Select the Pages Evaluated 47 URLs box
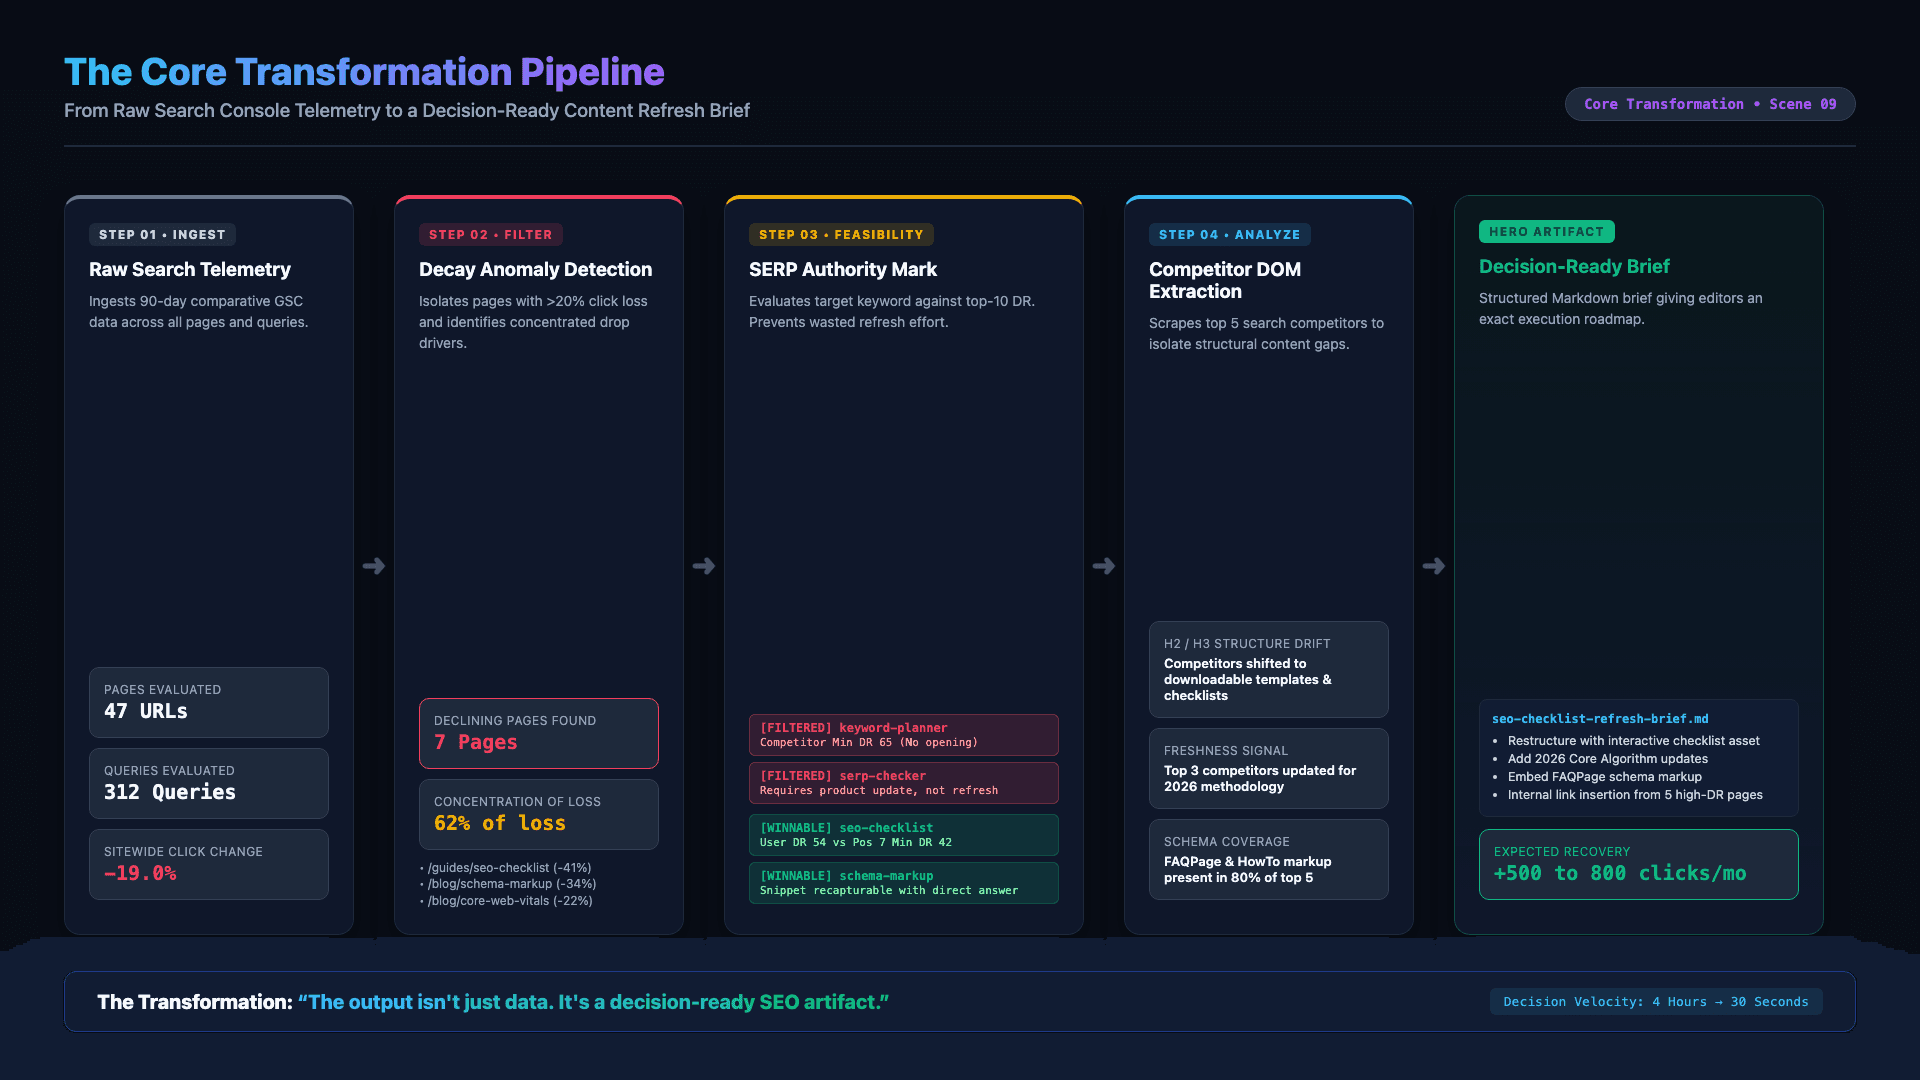Viewport: 1920px width, 1080px height. pos(209,702)
